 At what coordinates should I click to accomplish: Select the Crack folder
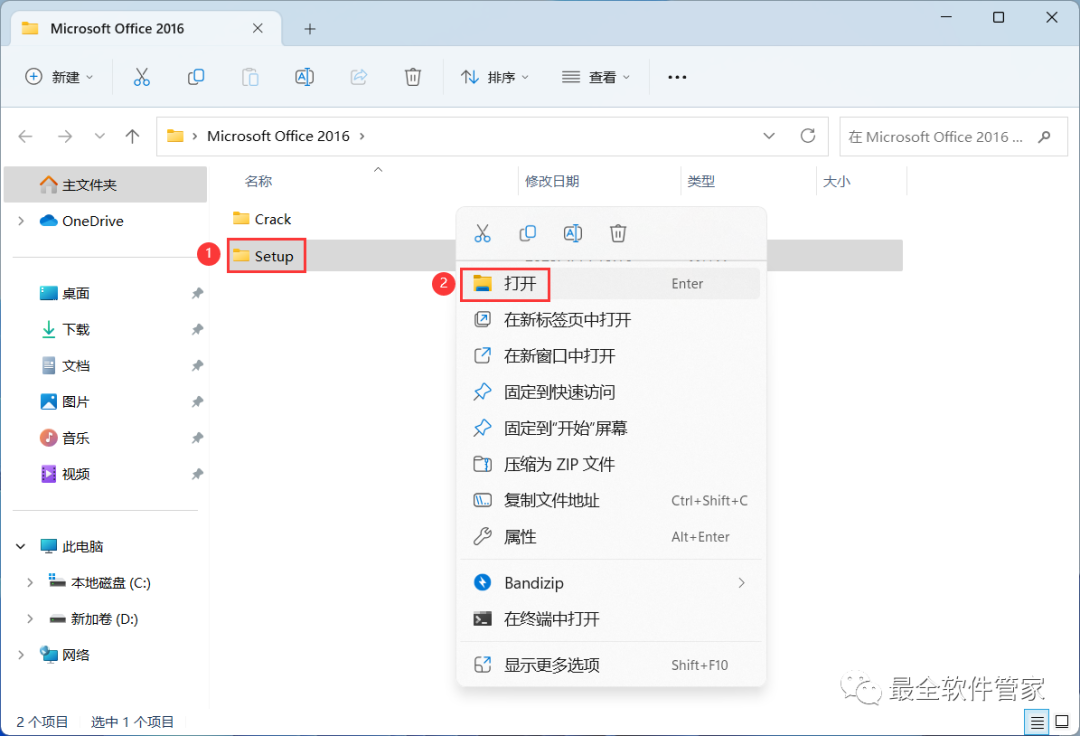pyautogui.click(x=262, y=219)
